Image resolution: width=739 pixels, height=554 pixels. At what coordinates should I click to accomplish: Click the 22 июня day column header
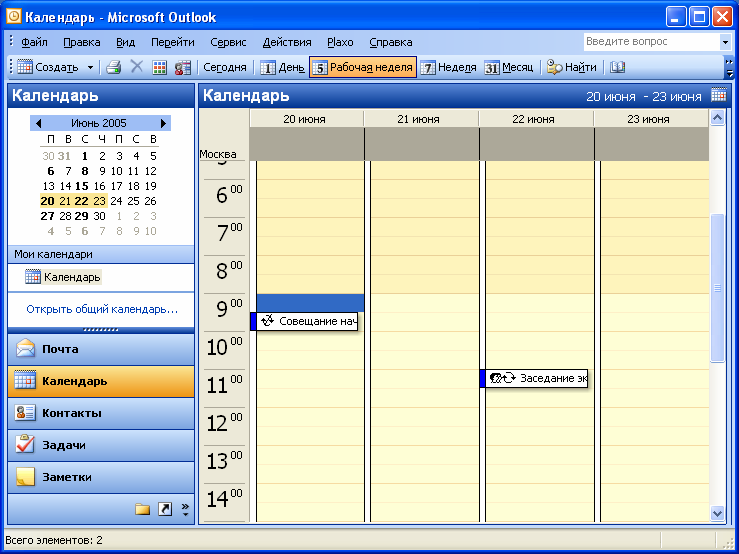[x=536, y=119]
